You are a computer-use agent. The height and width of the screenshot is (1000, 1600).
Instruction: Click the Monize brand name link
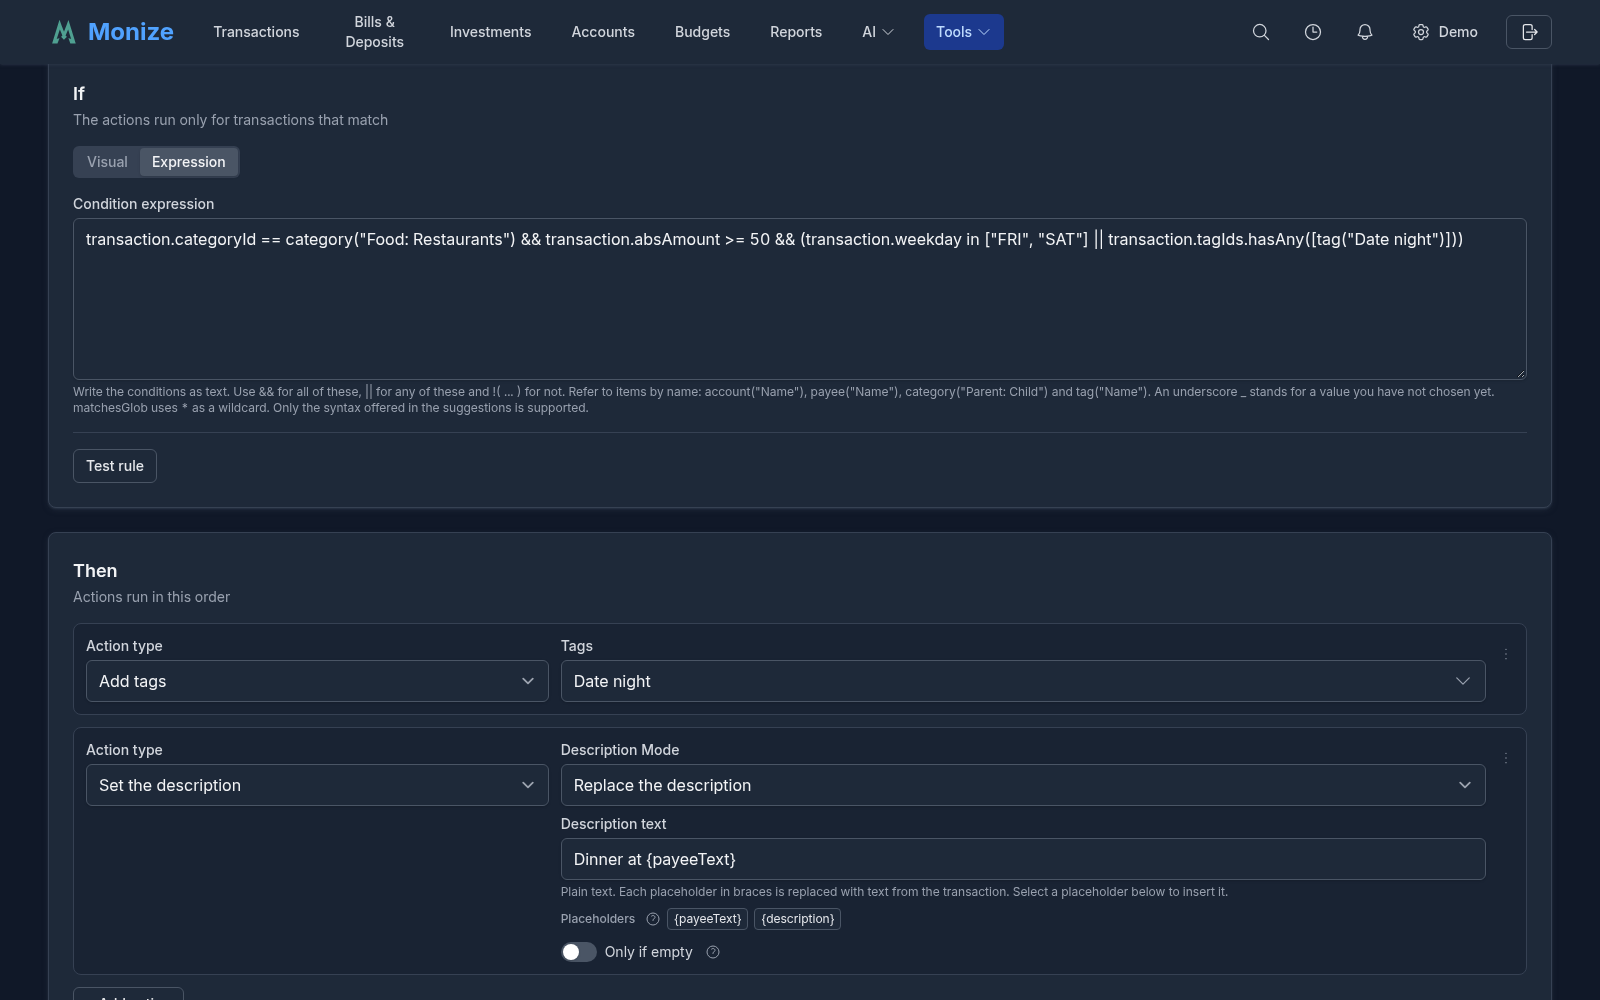[131, 32]
